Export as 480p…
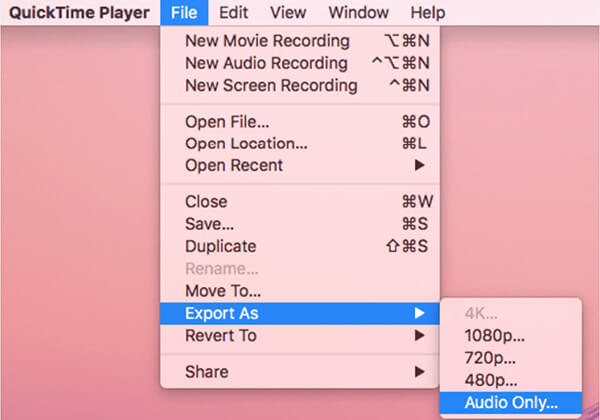Viewport: 600px width, 420px height. click(x=511, y=380)
